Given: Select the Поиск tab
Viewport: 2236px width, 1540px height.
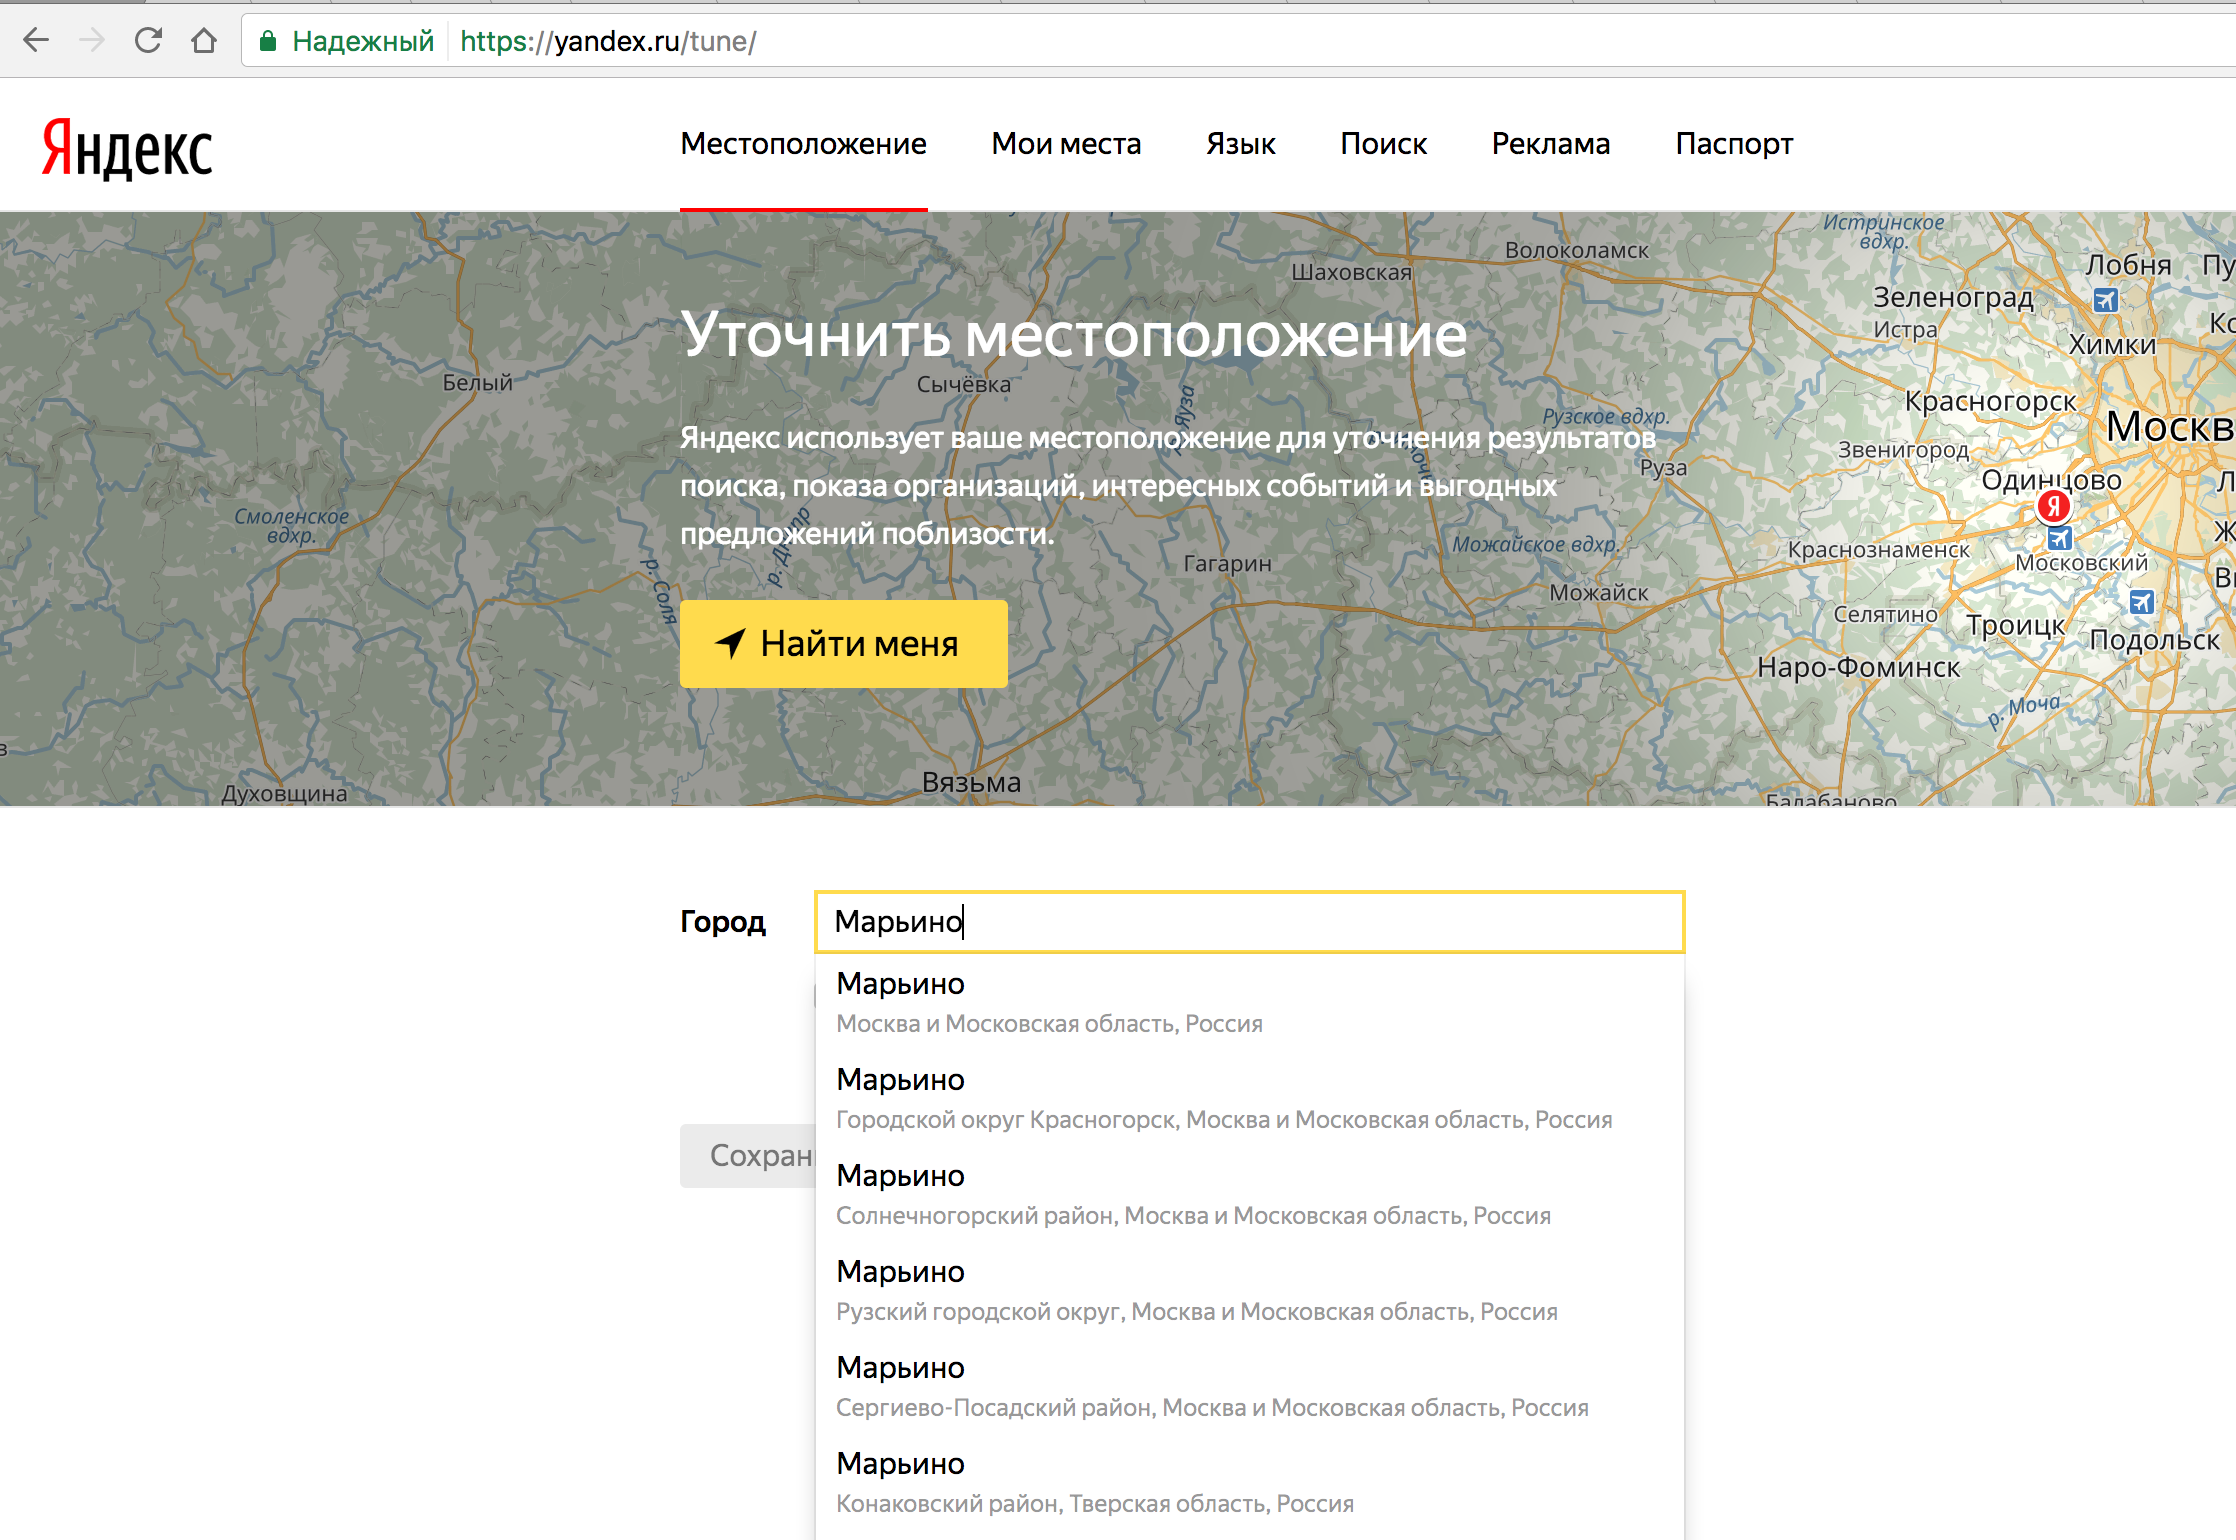Looking at the screenshot, I should point(1383,144).
